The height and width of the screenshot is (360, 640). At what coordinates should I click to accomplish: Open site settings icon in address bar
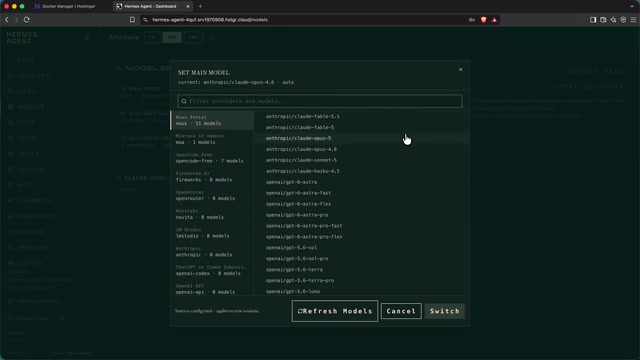tap(145, 20)
